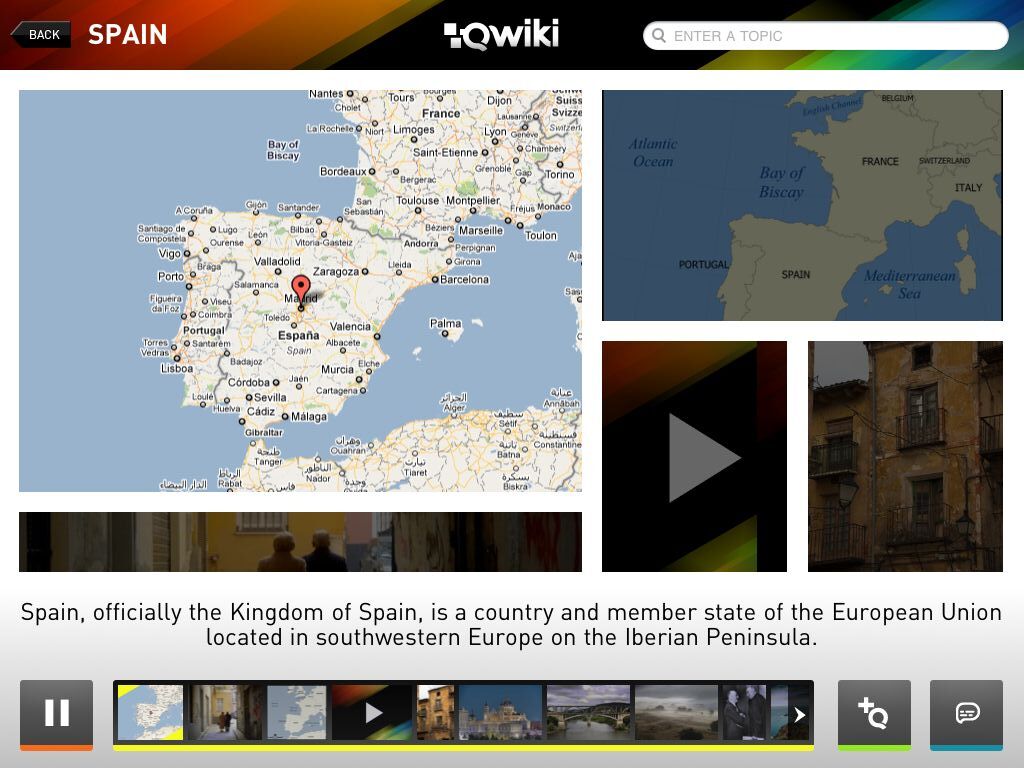Pause narration with the pause icon
The height and width of the screenshot is (768, 1024).
(x=57, y=713)
